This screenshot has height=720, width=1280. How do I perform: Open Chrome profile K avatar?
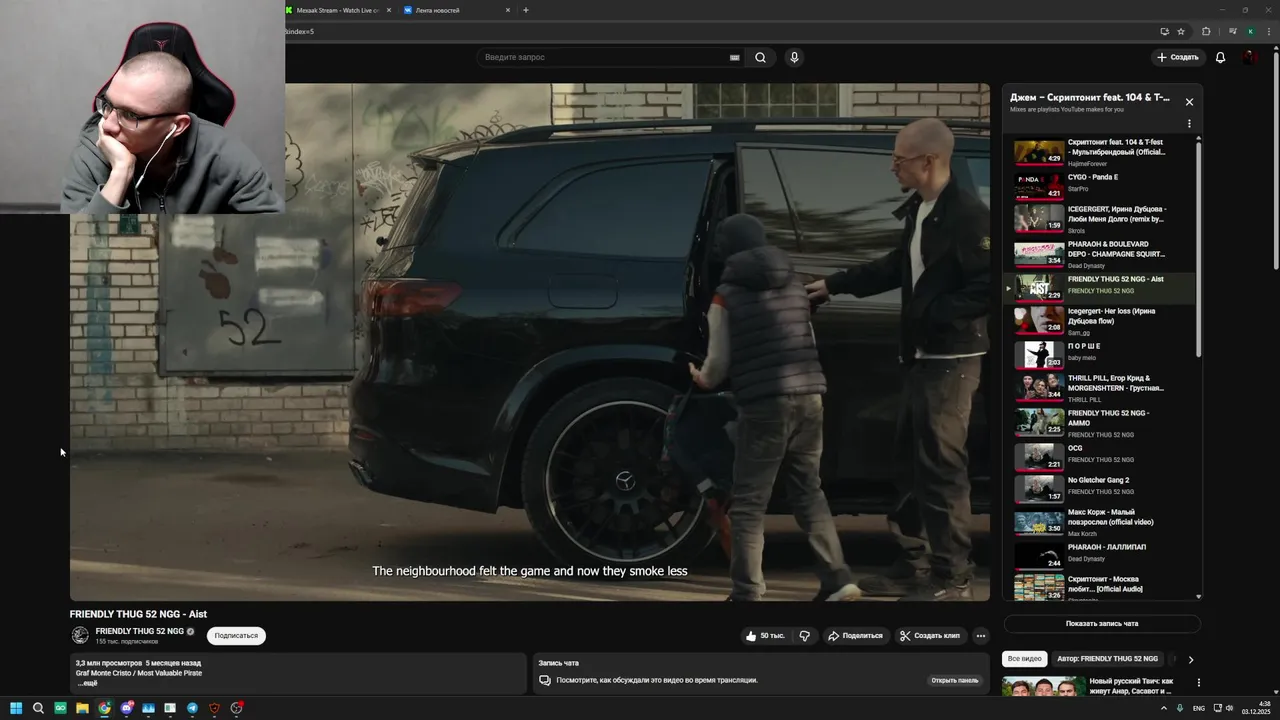pos(1250,31)
